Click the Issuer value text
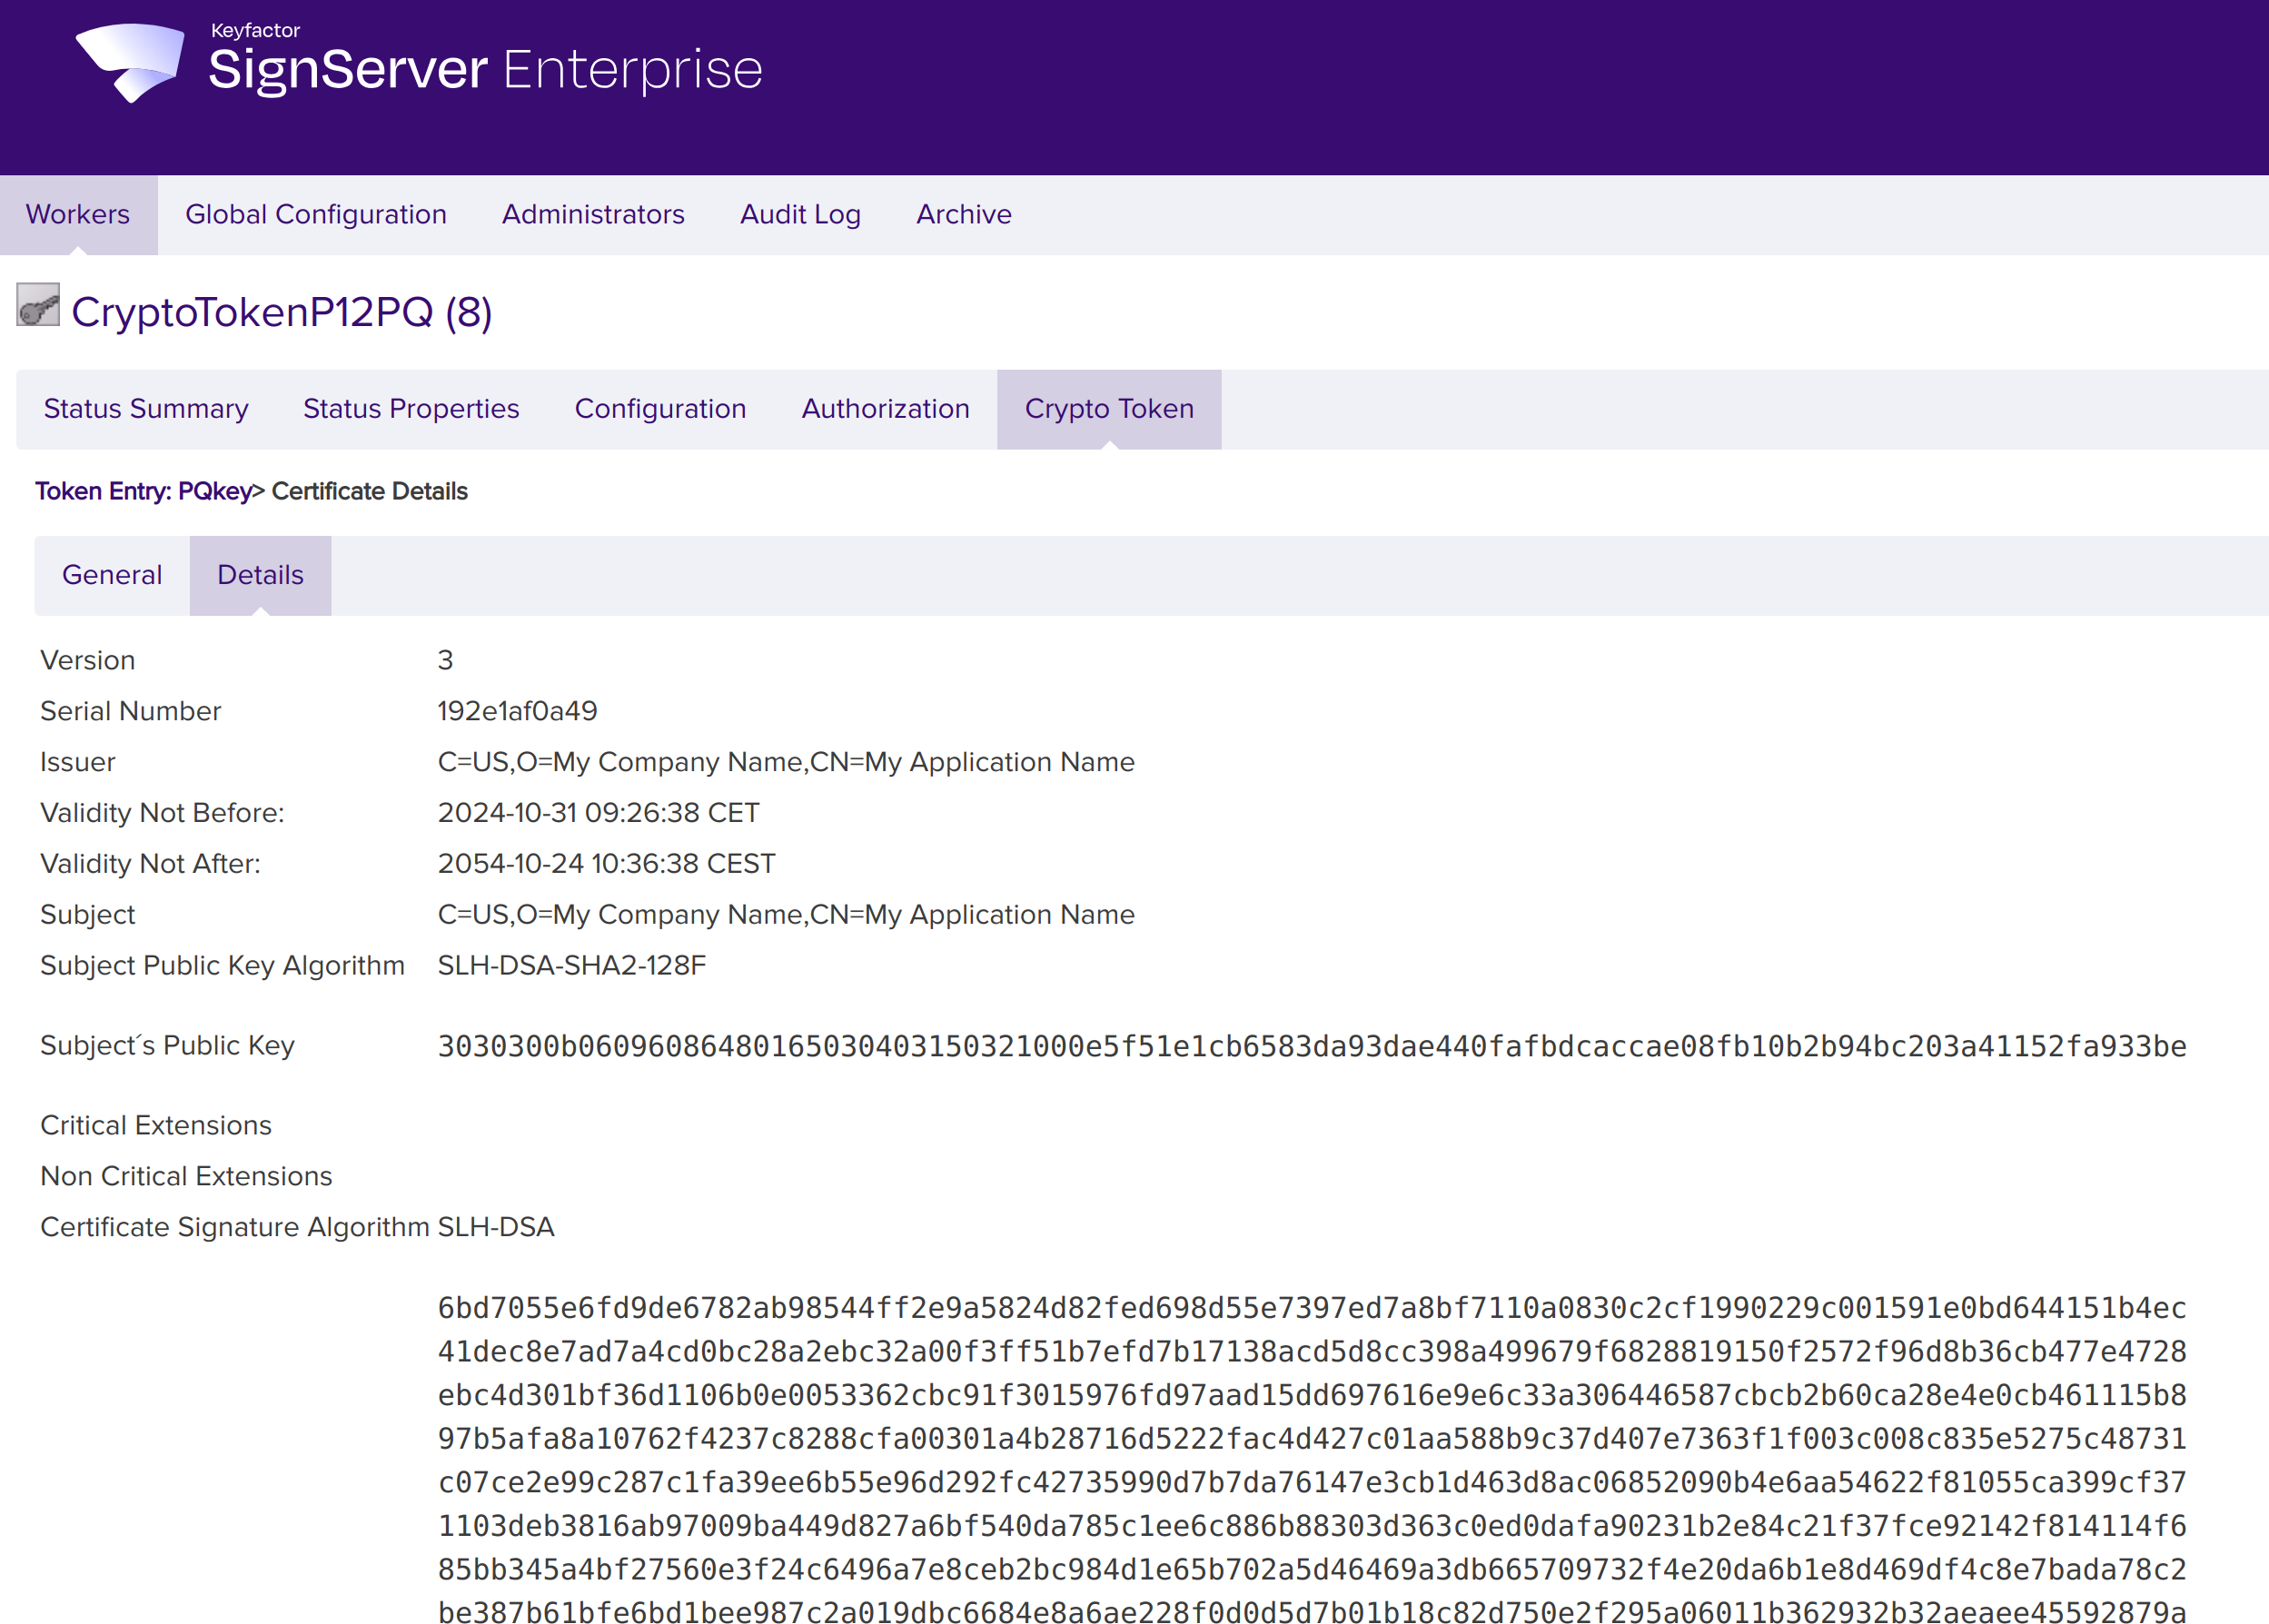The width and height of the screenshot is (2269, 1624). [786, 762]
